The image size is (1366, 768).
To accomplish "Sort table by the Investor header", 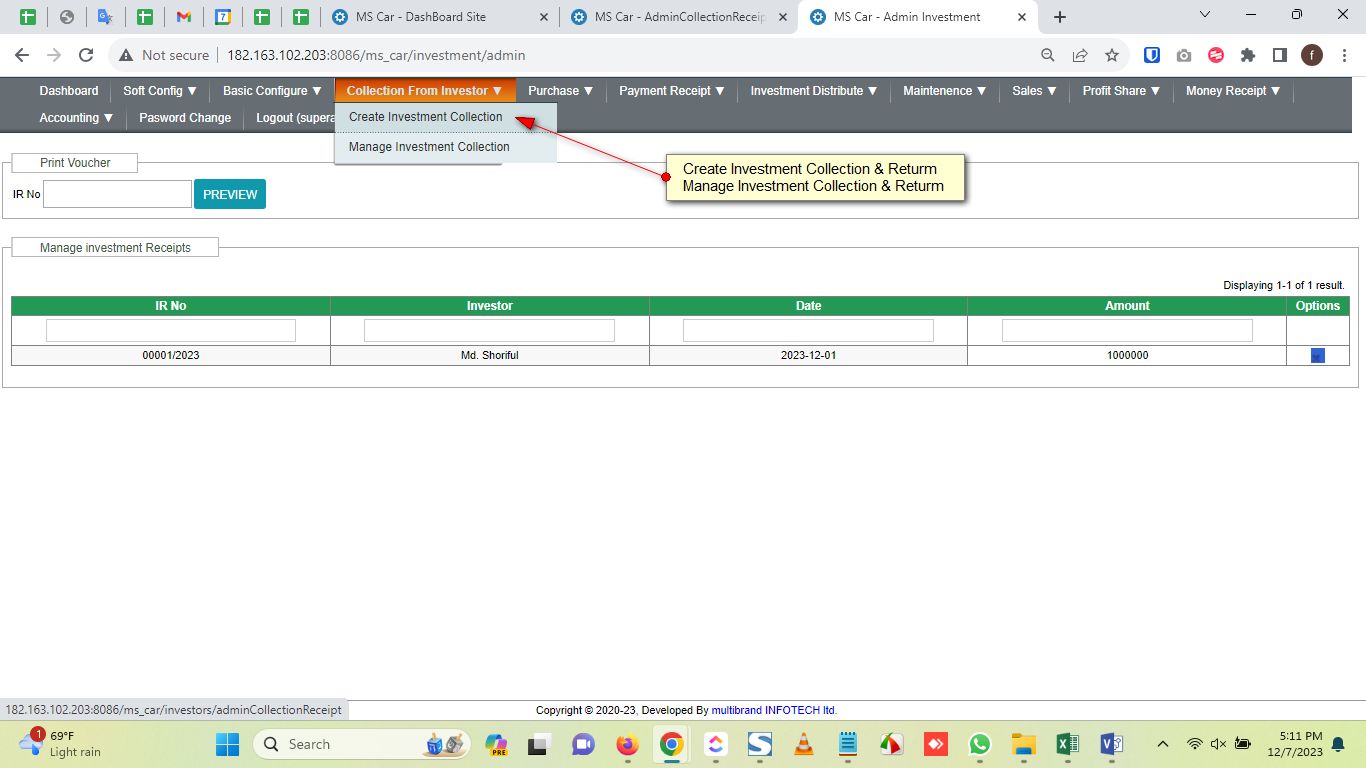I will point(490,306).
